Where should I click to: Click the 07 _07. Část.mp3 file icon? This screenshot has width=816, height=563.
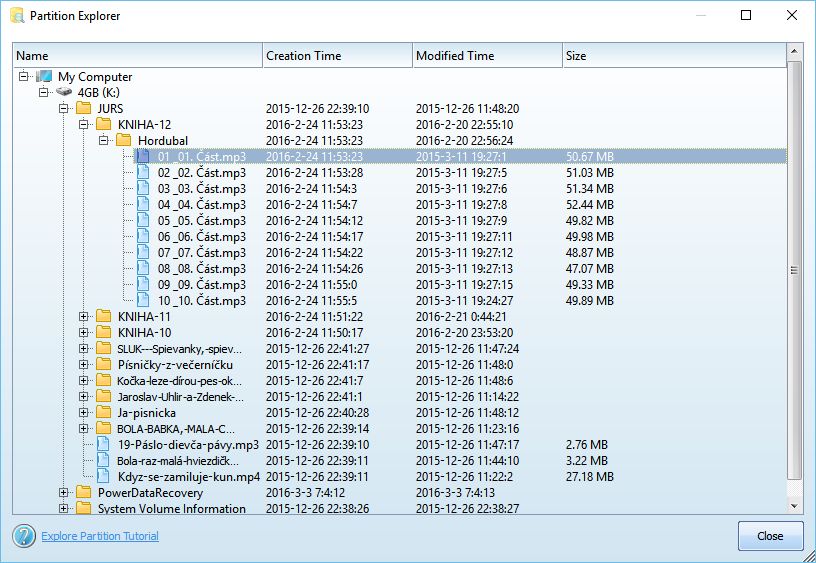143,252
